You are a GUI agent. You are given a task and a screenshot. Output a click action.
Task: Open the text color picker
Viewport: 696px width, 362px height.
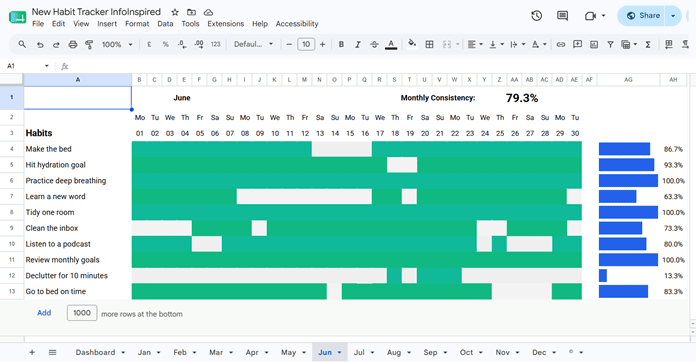391,44
